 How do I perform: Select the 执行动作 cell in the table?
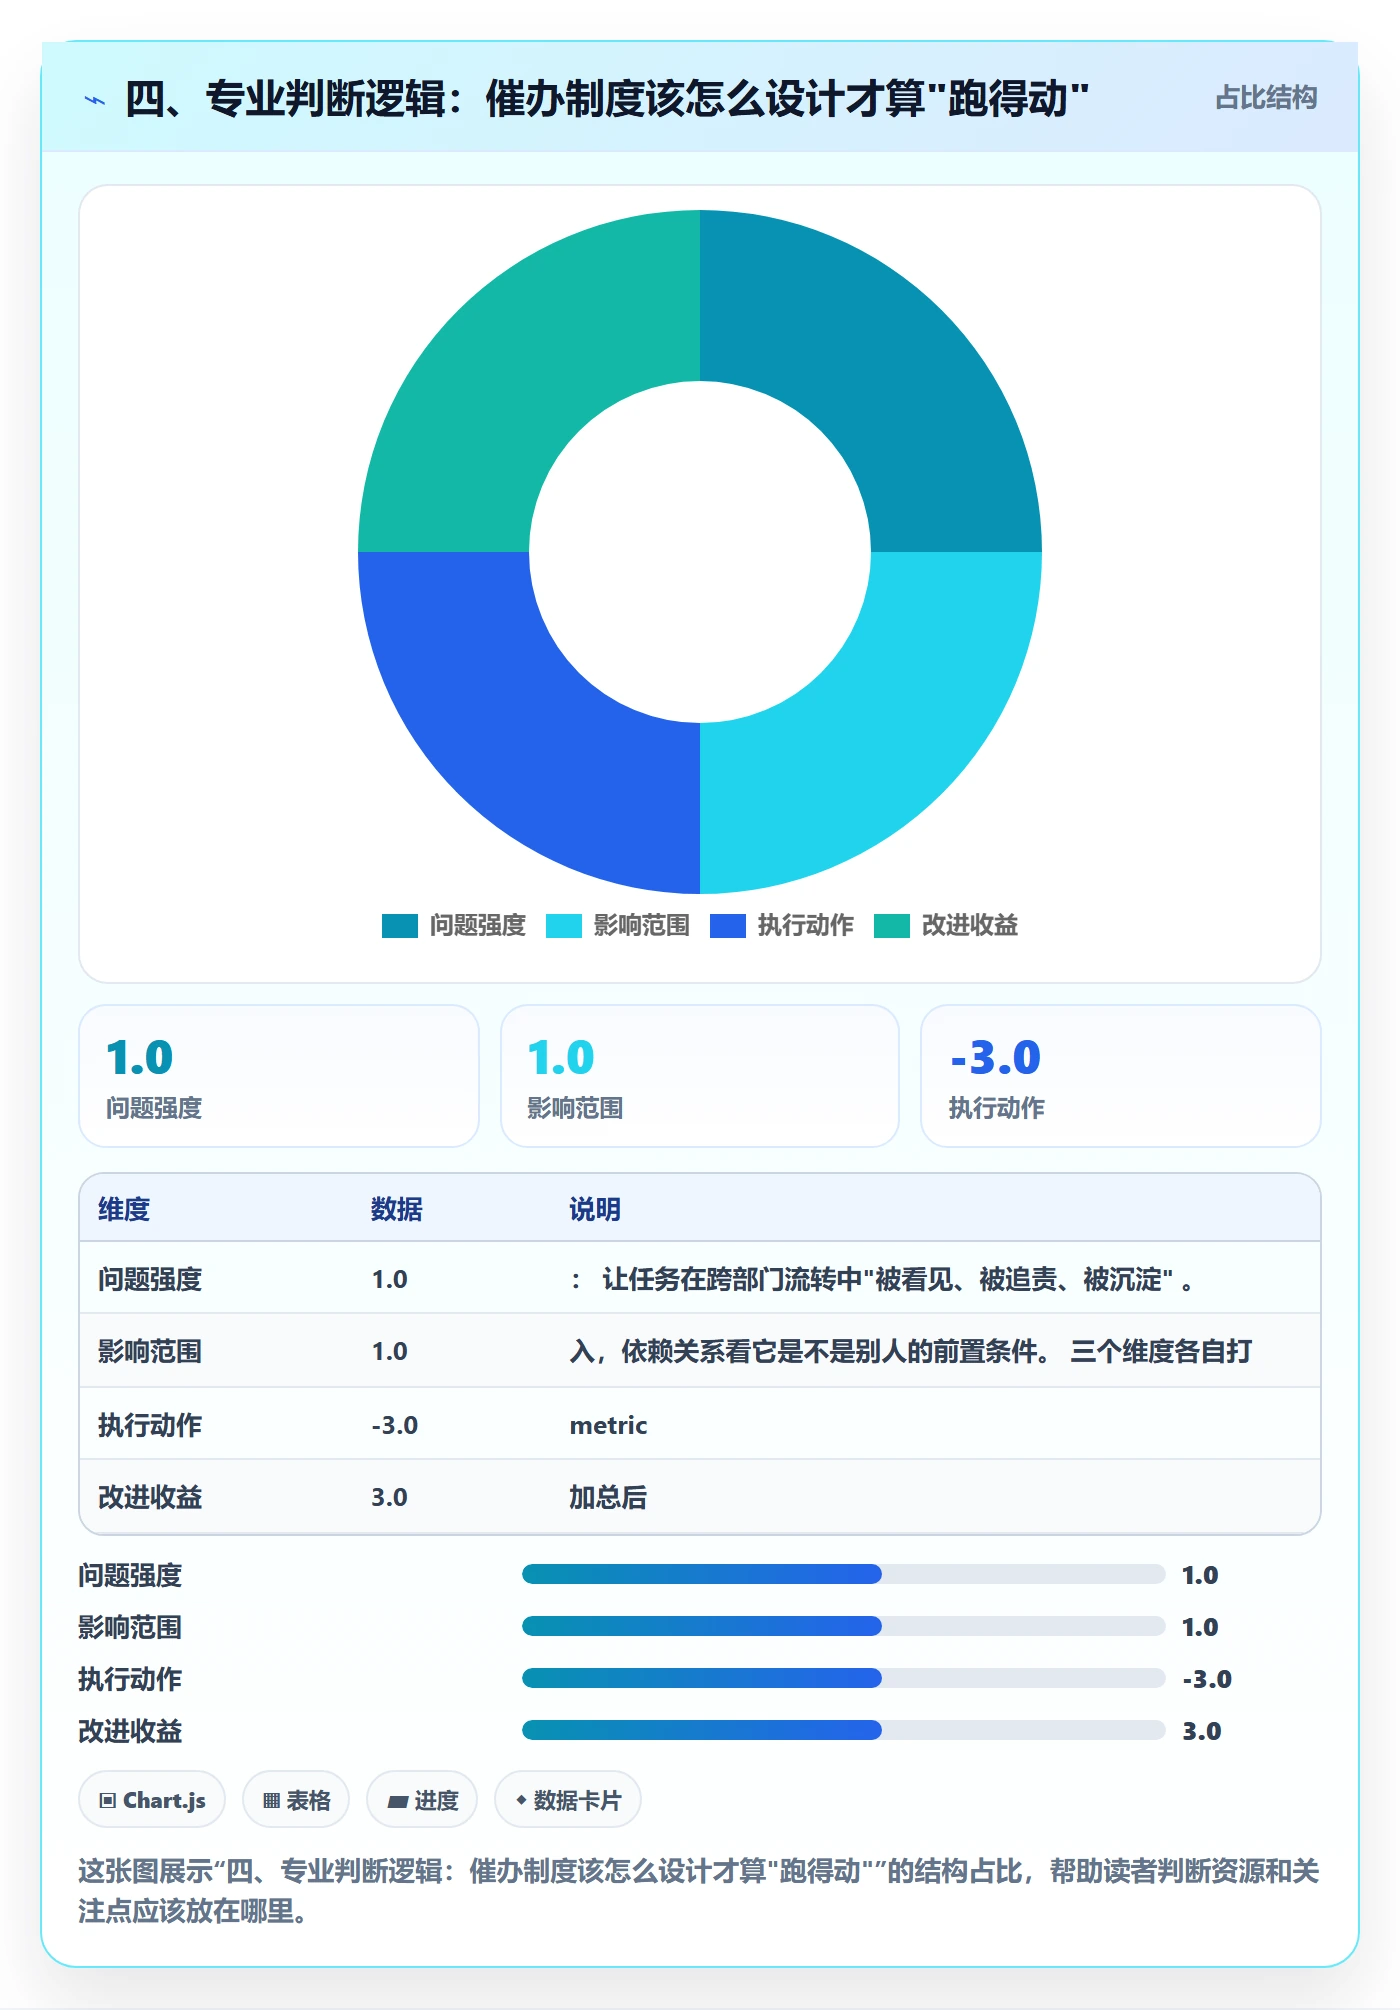pos(150,1425)
